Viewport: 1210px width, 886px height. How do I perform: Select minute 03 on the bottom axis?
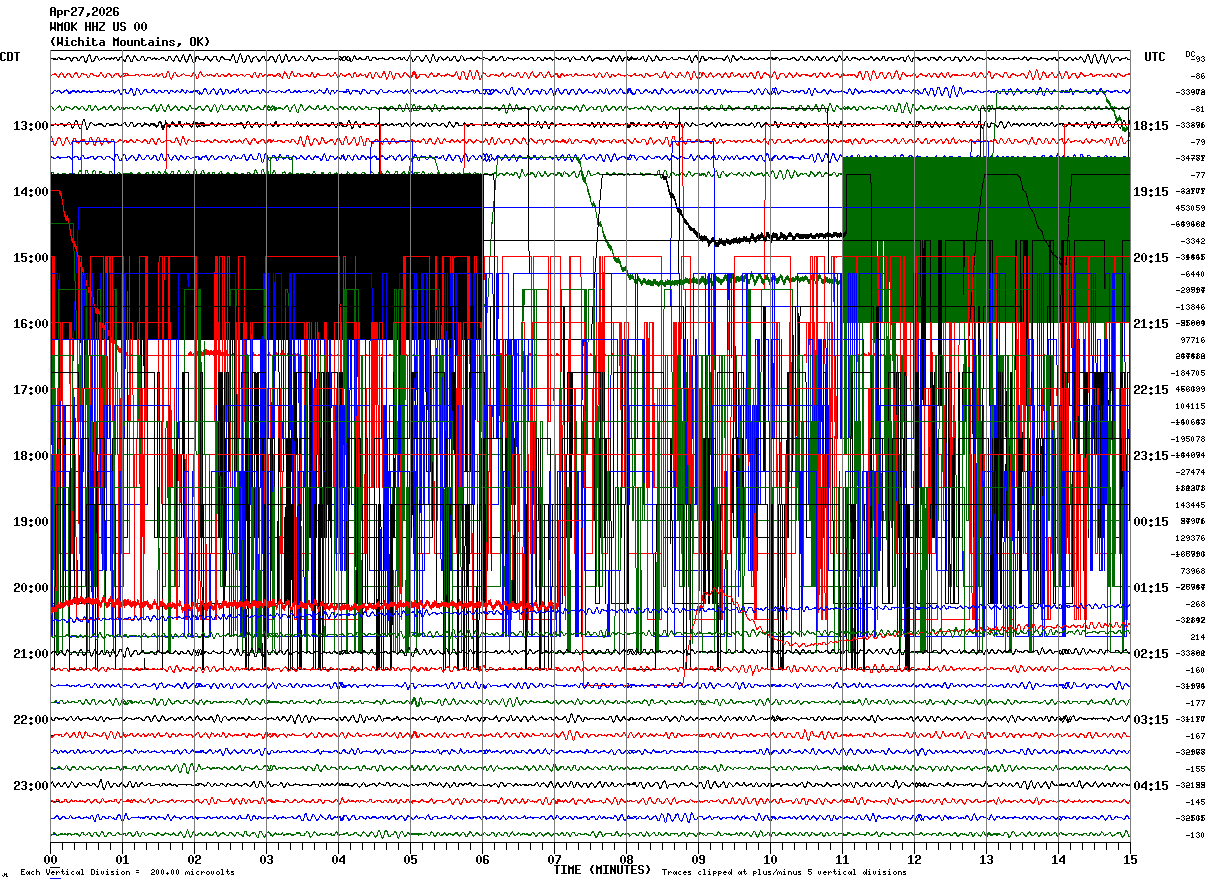pos(267,859)
